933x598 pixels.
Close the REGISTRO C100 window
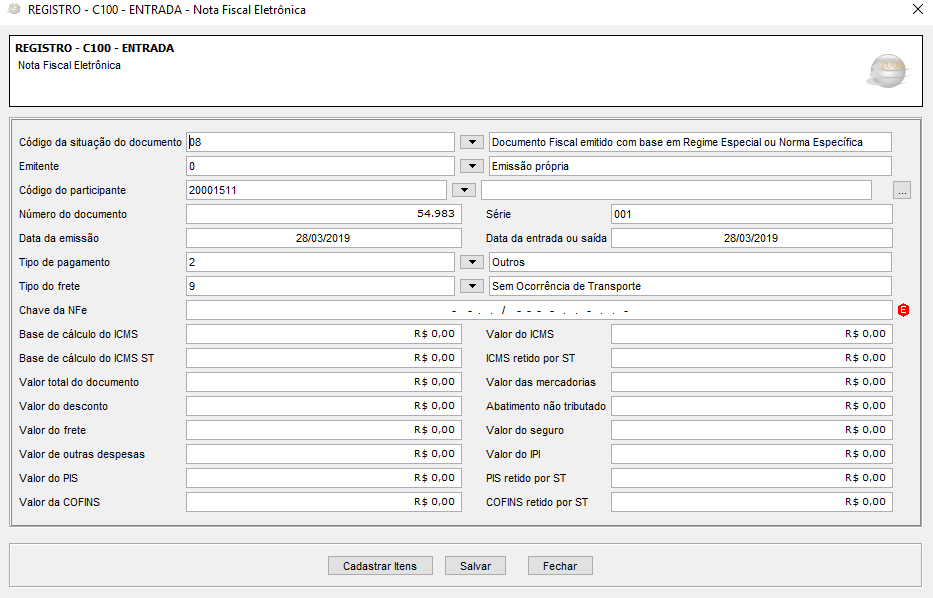click(918, 10)
